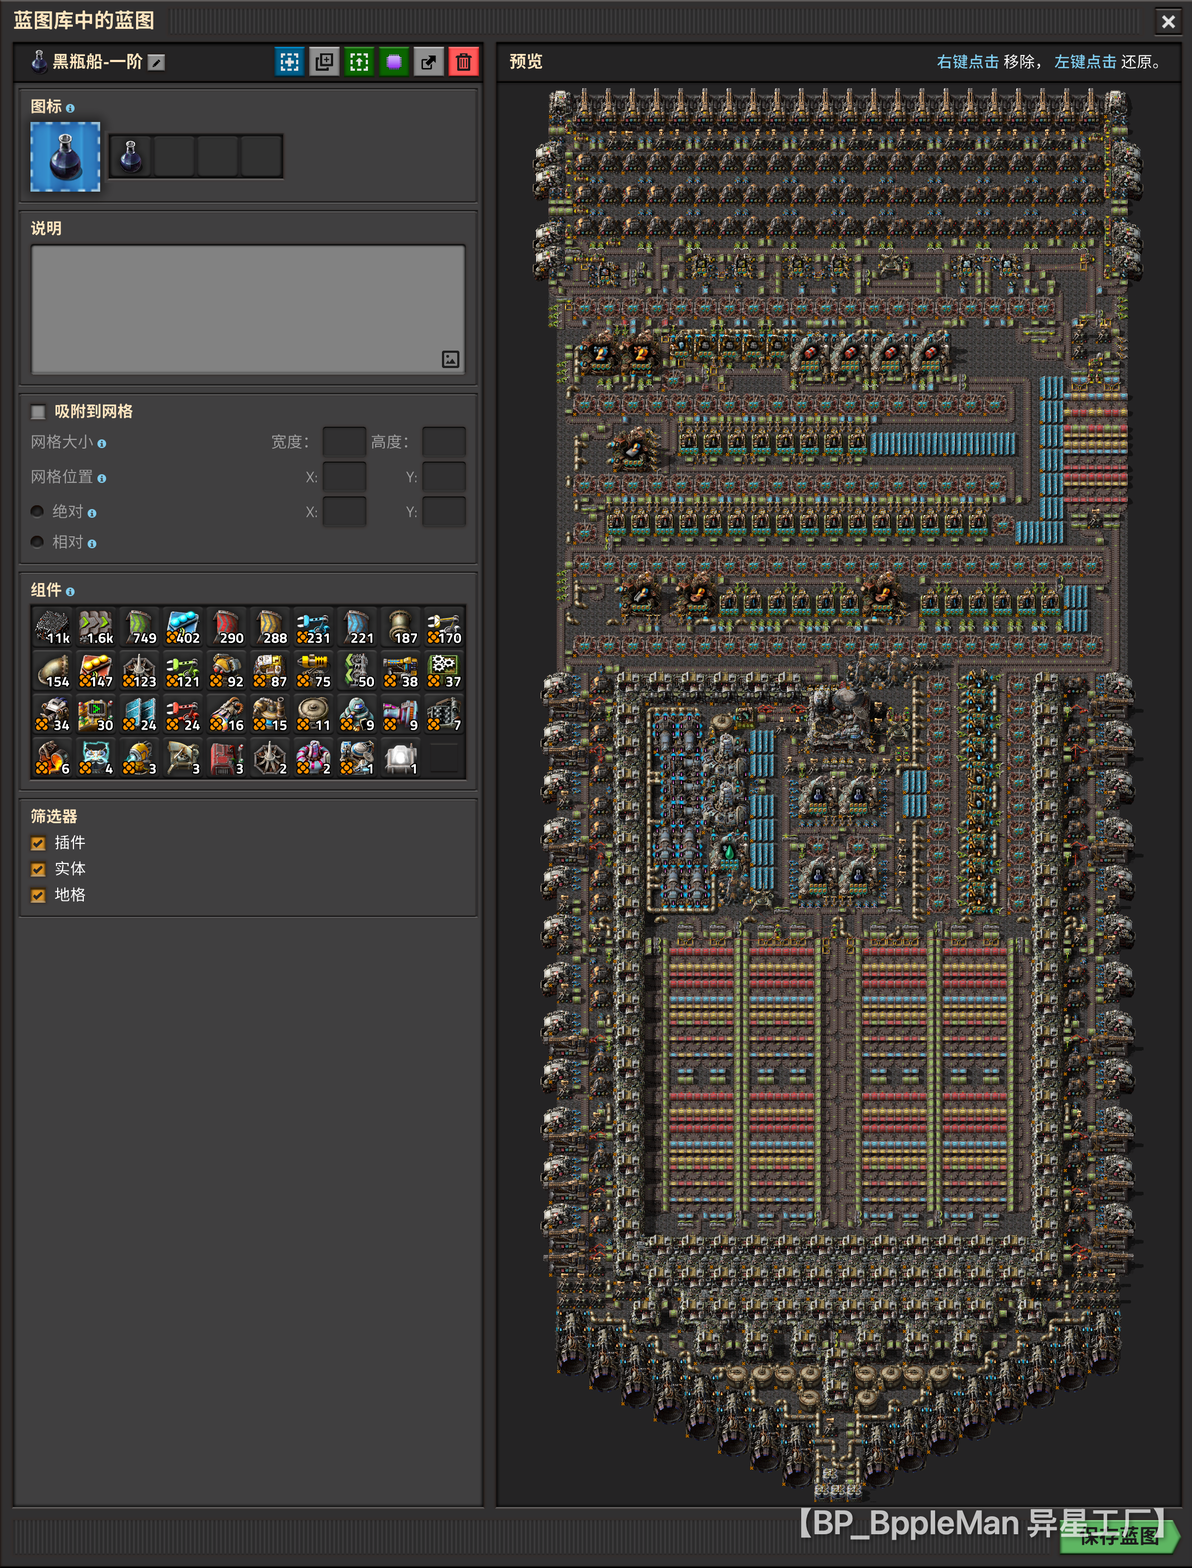Click the info icon beside 相对

tap(92, 544)
